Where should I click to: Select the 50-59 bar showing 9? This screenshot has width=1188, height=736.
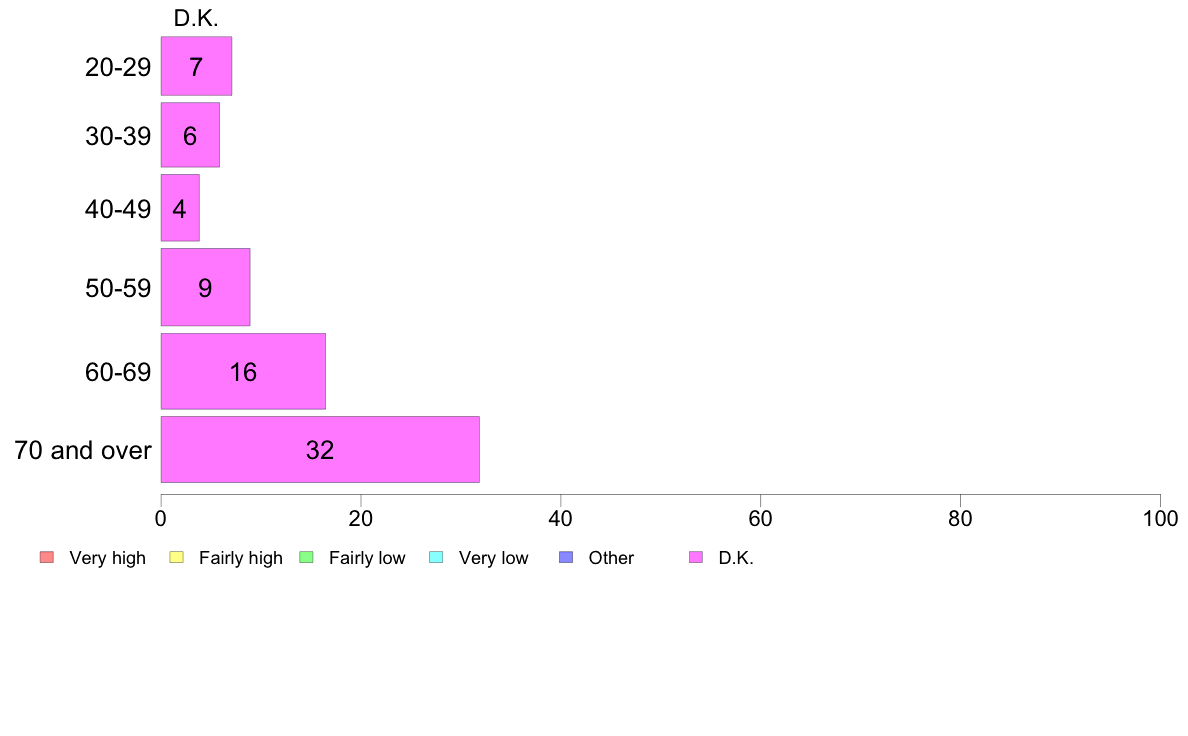205,287
